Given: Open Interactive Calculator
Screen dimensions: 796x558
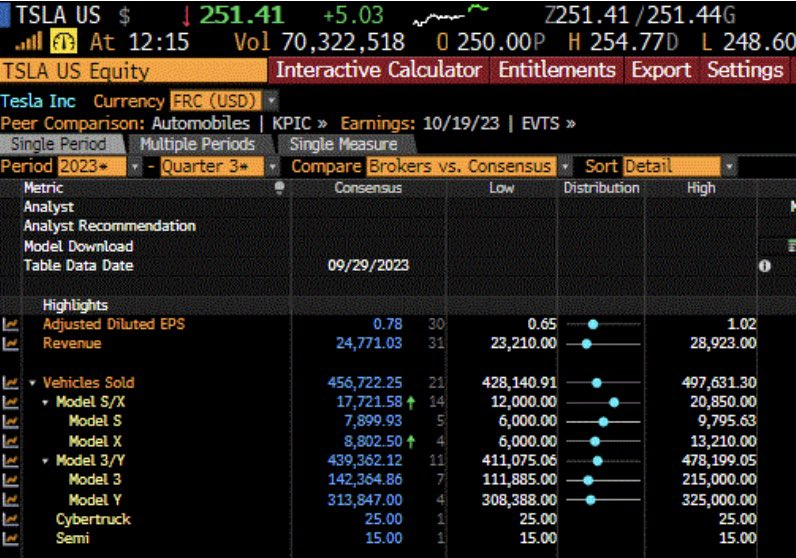Looking at the screenshot, I should tap(378, 70).
